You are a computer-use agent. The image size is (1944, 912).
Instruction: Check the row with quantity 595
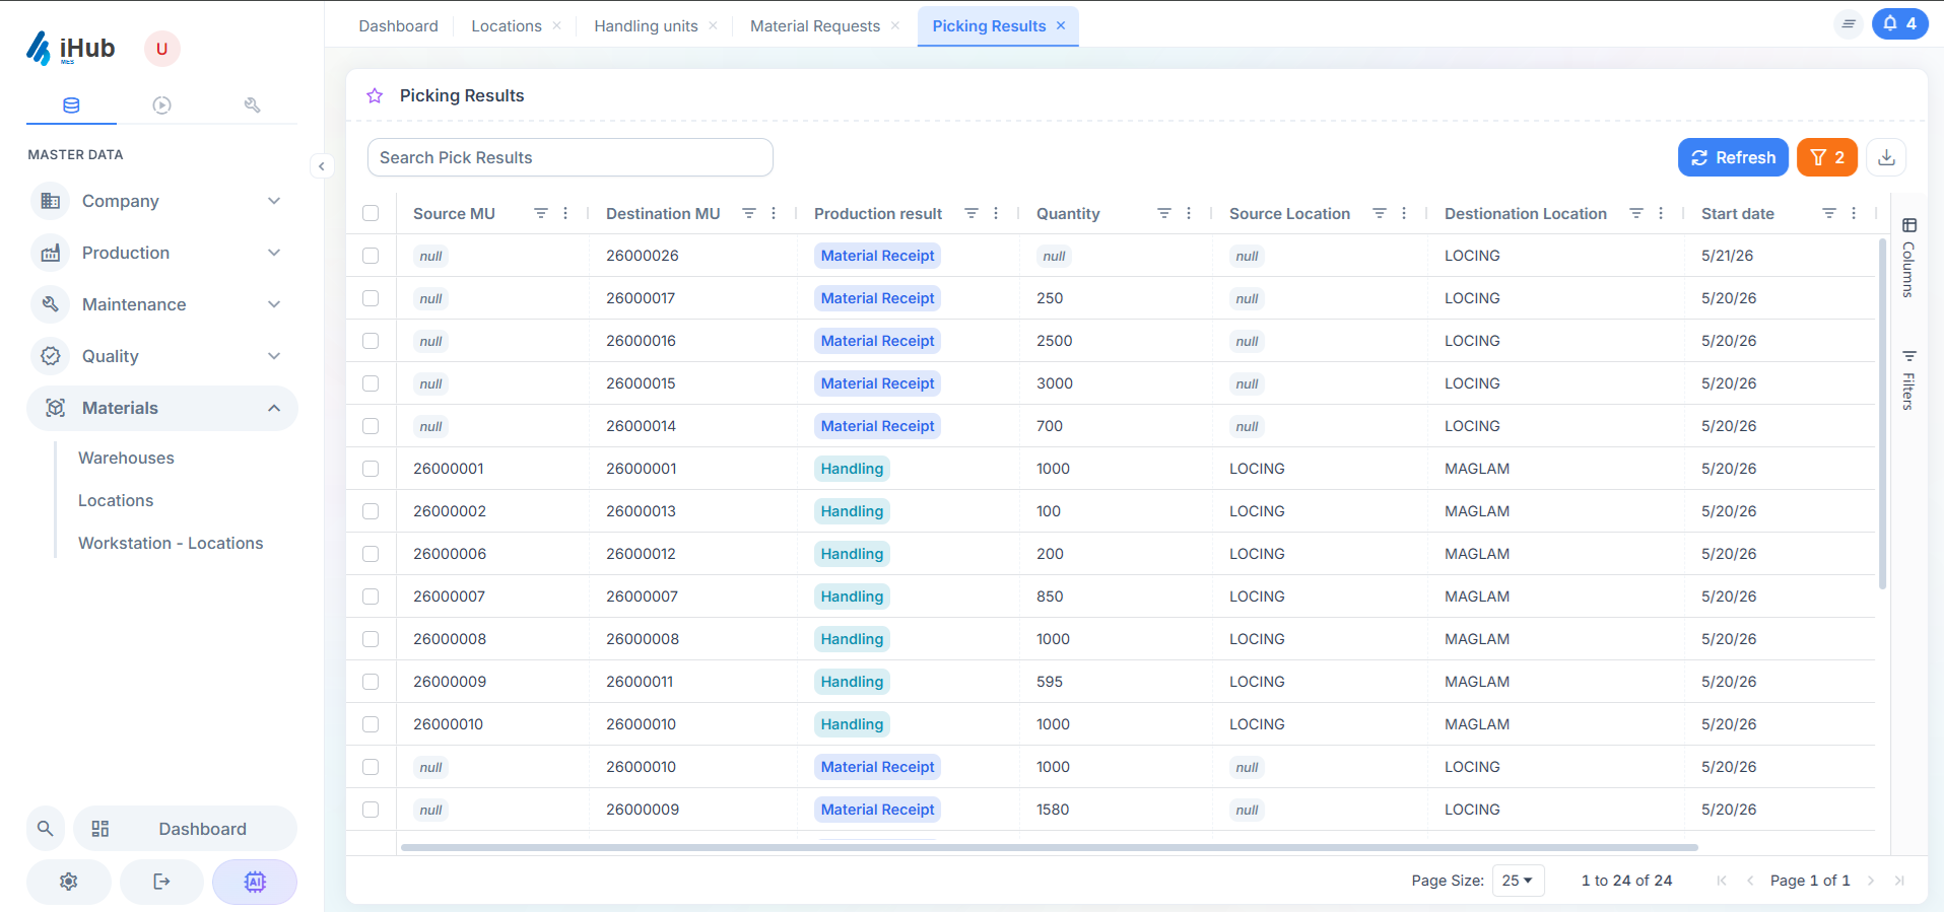(x=371, y=682)
